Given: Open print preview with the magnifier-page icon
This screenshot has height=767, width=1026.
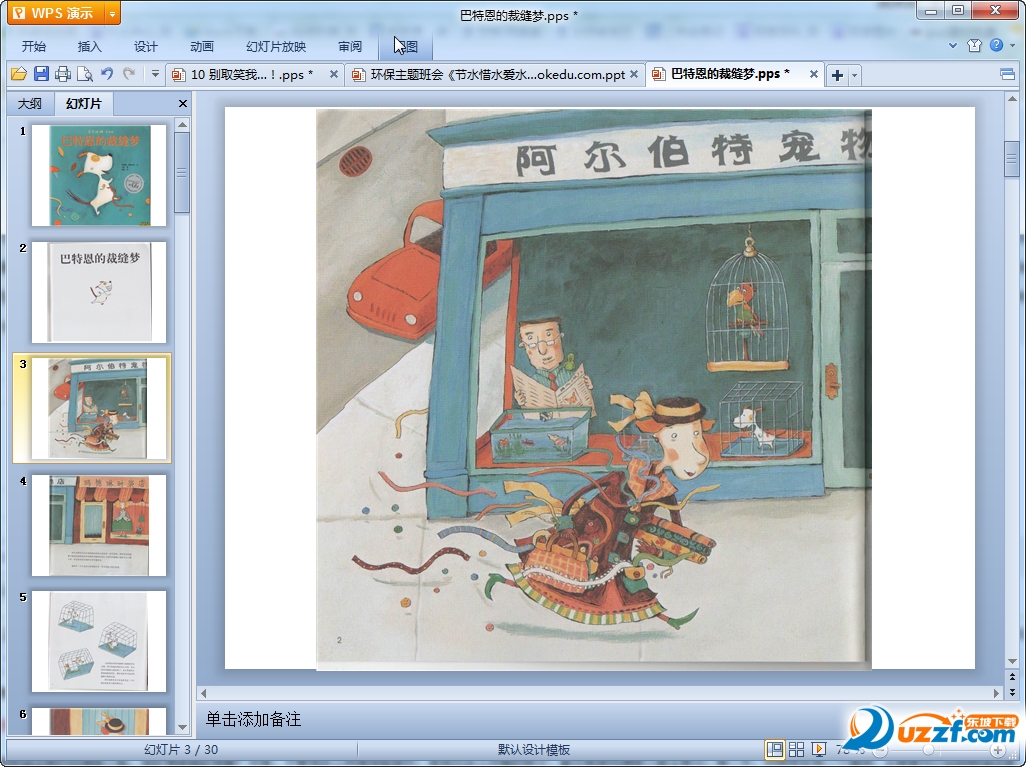Looking at the screenshot, I should 85,74.
